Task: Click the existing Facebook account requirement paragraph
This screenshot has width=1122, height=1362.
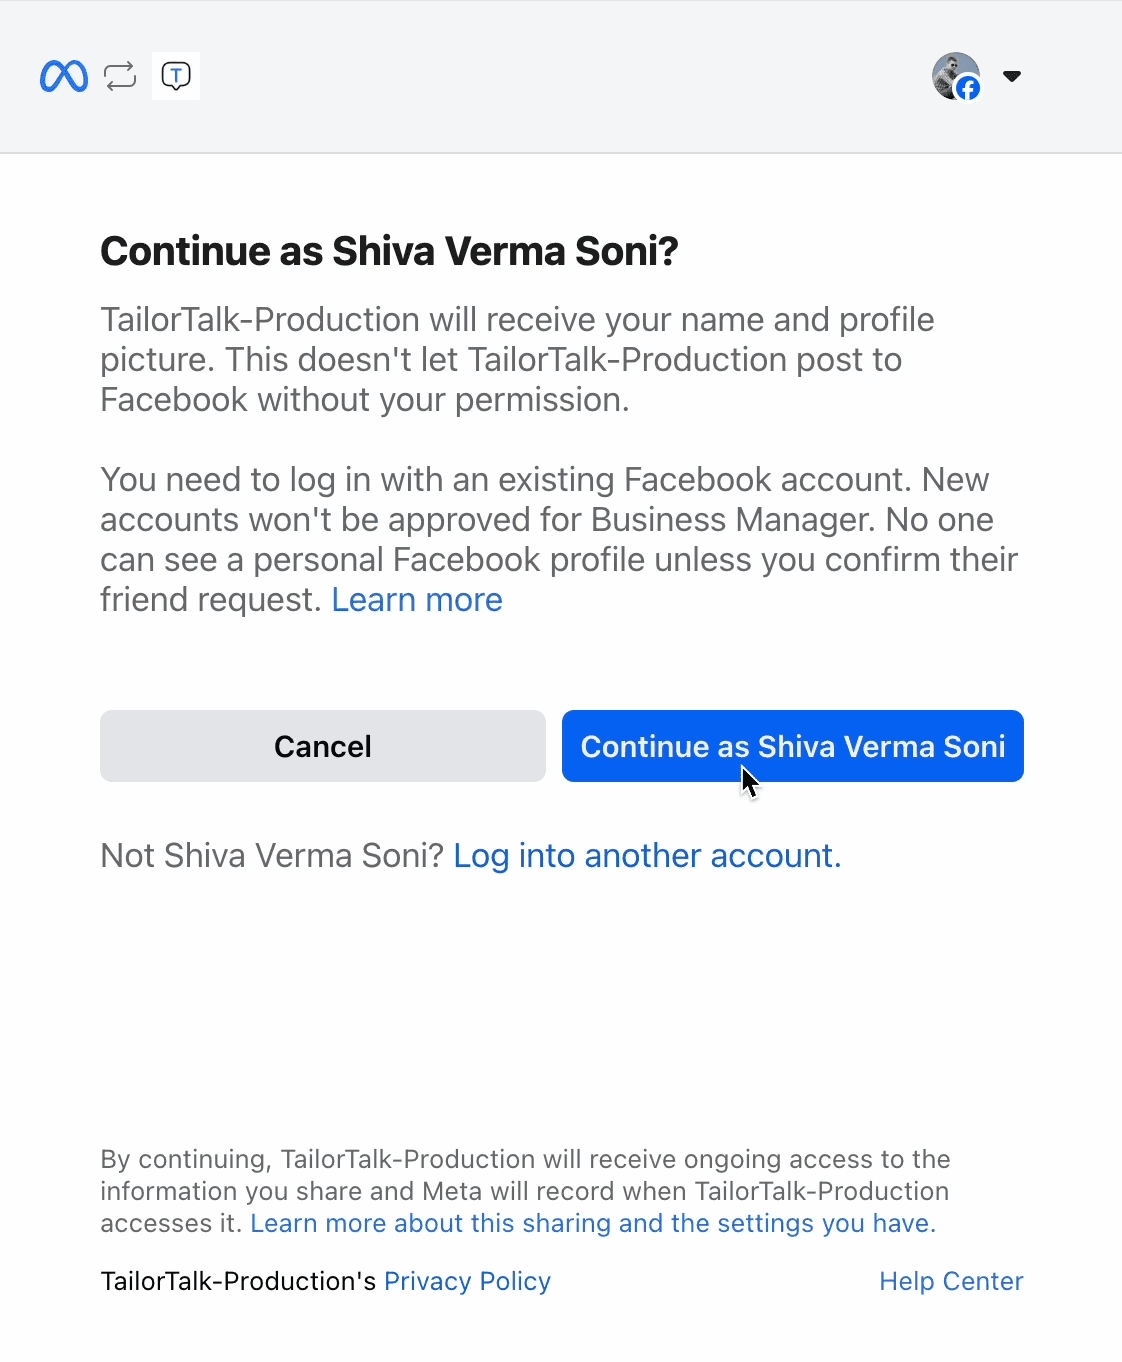Action: 559,540
